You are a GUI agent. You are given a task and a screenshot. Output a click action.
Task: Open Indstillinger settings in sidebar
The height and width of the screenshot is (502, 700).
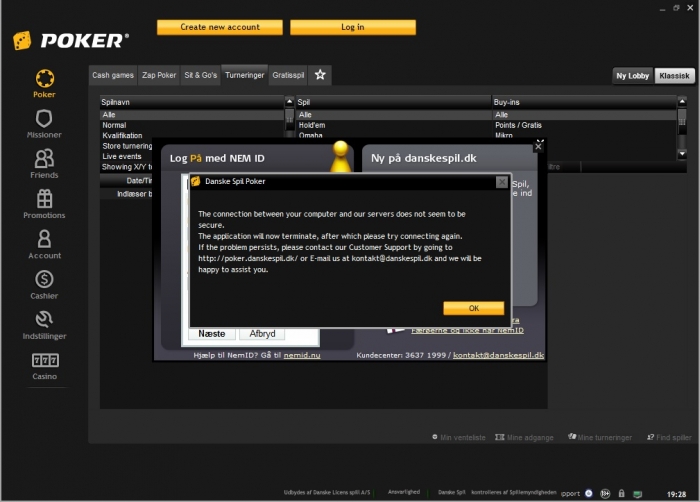coord(44,325)
